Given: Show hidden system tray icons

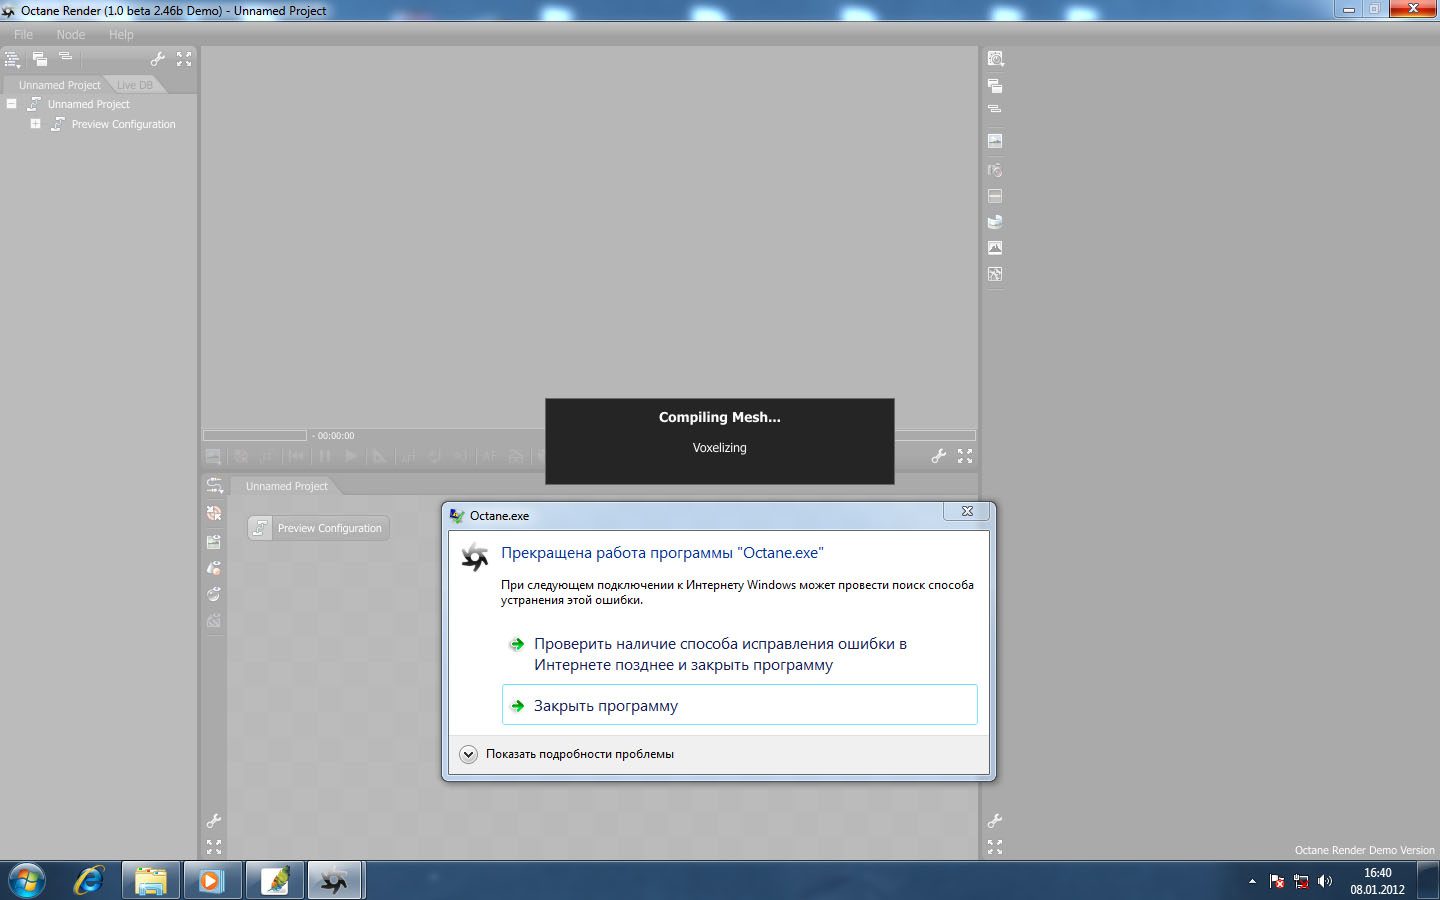Looking at the screenshot, I should [x=1252, y=881].
